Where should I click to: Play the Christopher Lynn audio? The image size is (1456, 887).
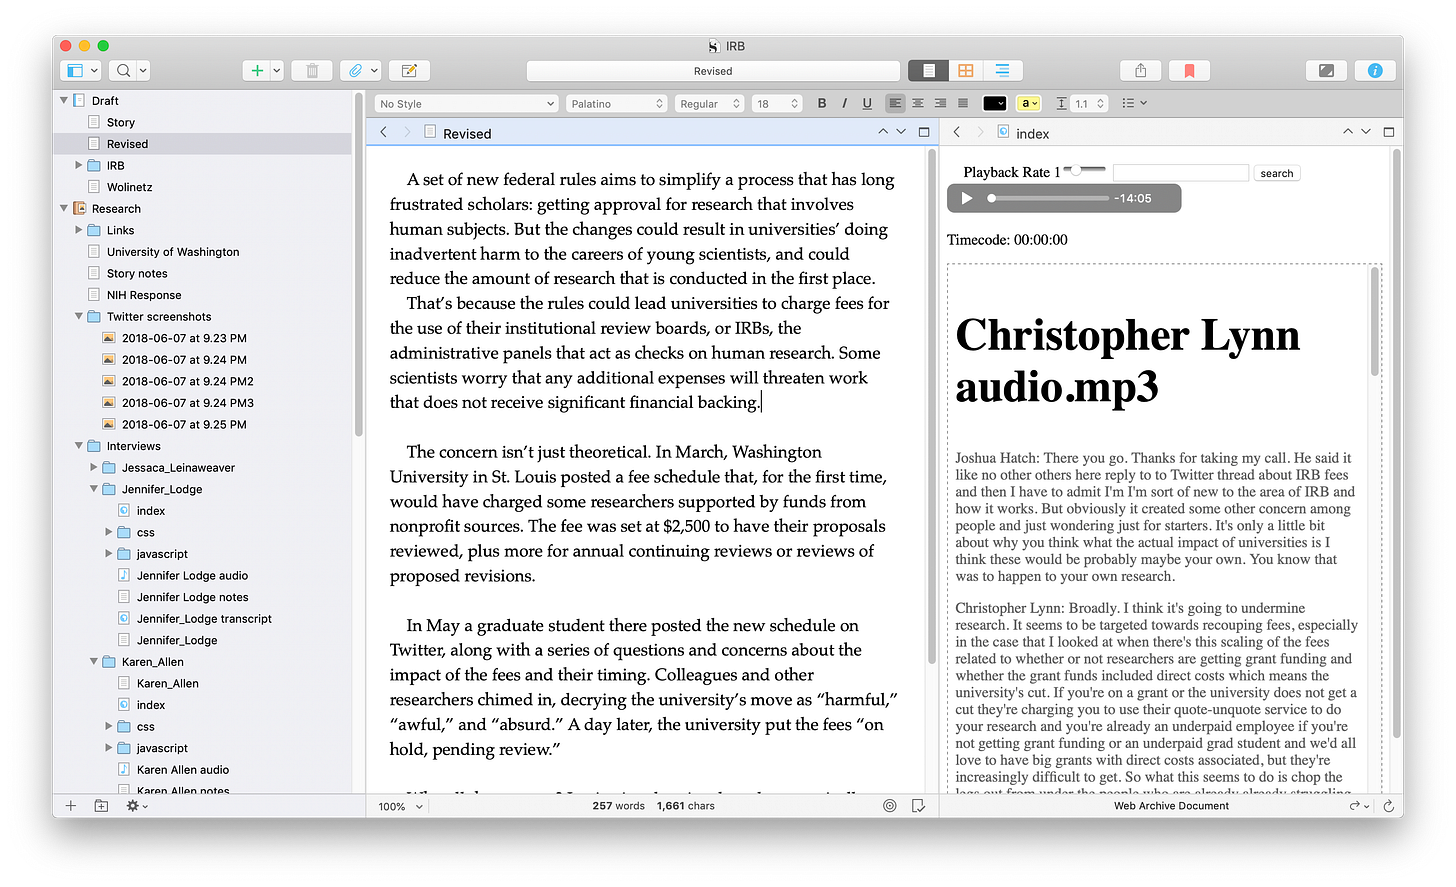click(966, 198)
